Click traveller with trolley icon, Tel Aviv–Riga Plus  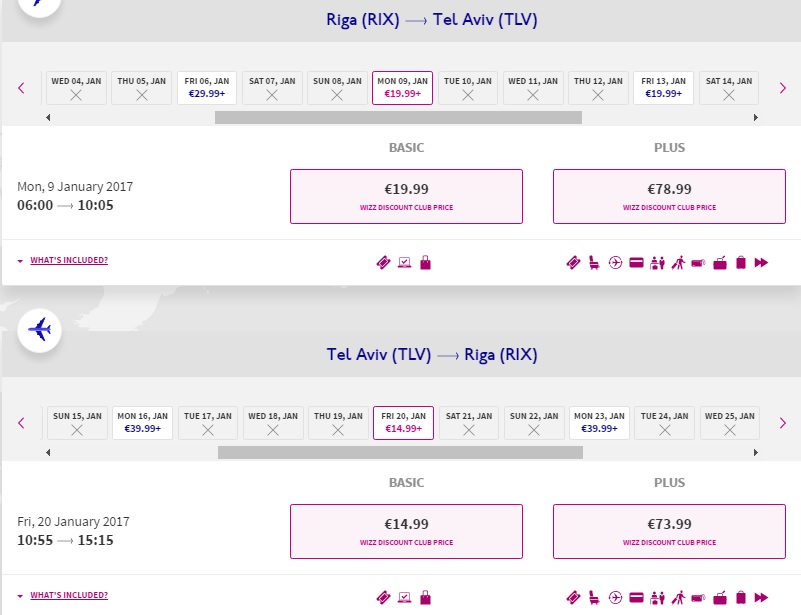point(678,597)
